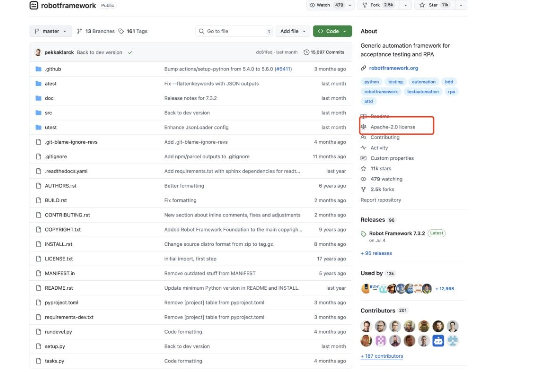Open the README.rst file

[x=59, y=288]
